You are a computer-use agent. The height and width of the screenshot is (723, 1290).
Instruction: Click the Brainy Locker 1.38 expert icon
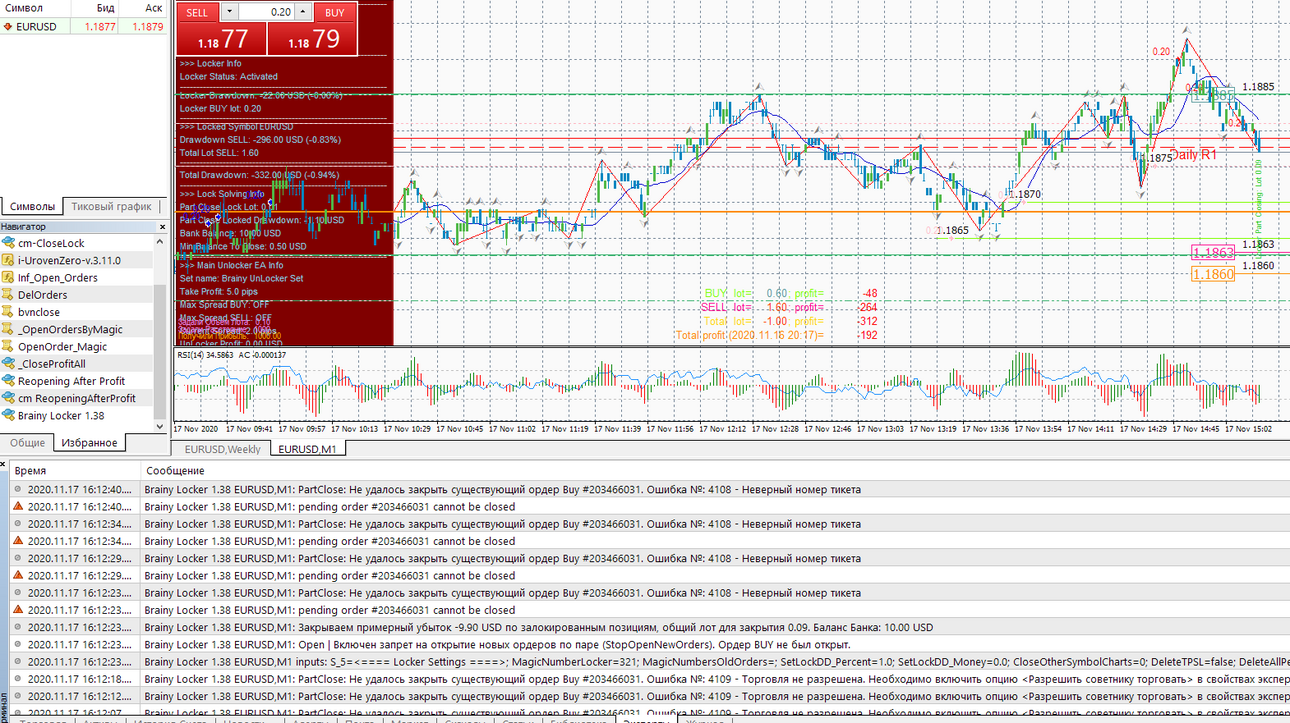coord(9,416)
